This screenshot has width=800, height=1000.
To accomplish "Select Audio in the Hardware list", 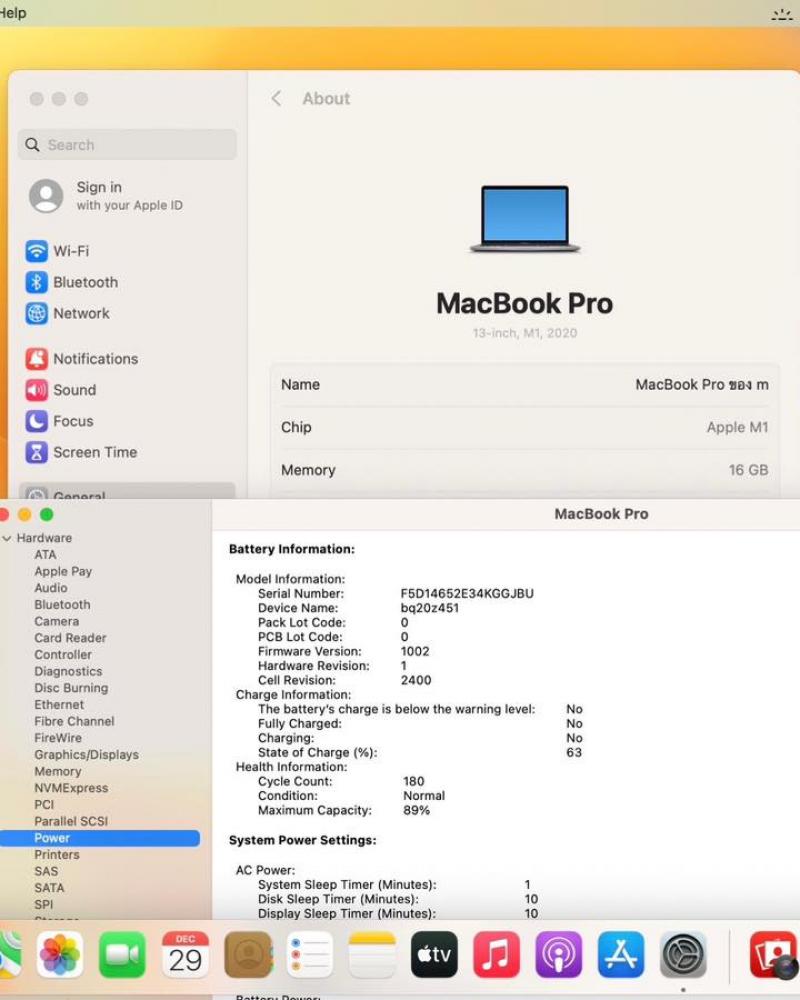I will coord(51,588).
